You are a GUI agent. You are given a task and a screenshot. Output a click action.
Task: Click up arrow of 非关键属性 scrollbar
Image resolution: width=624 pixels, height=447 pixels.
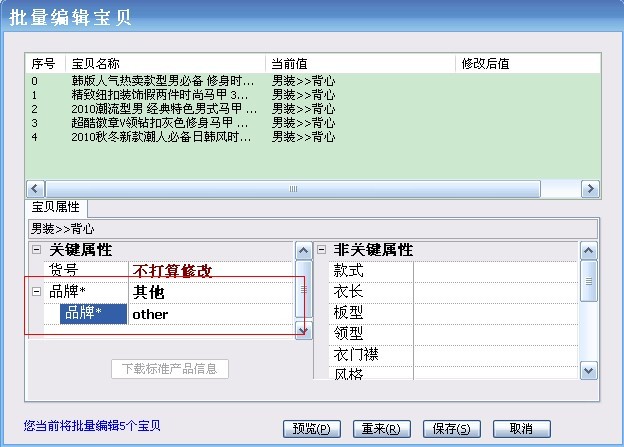point(589,250)
